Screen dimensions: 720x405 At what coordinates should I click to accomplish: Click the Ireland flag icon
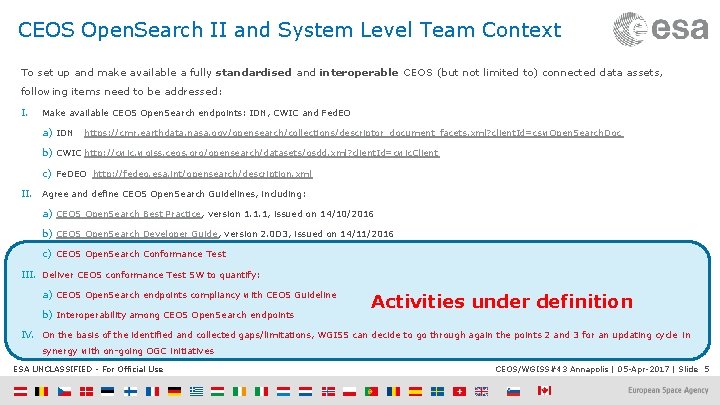tap(239, 391)
